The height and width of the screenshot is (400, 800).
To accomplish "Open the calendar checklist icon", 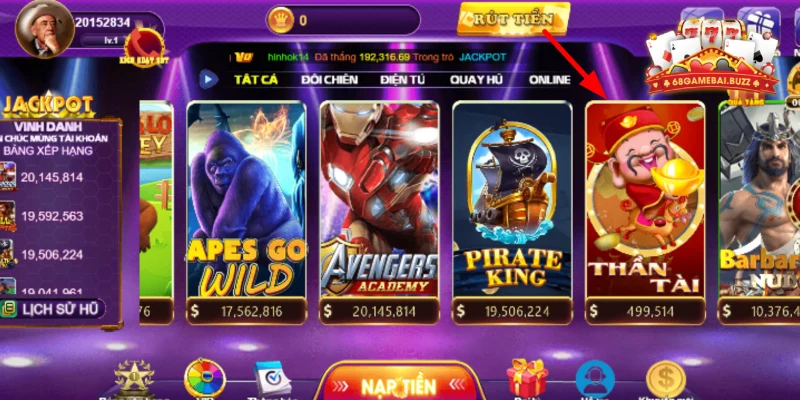I will point(273,378).
